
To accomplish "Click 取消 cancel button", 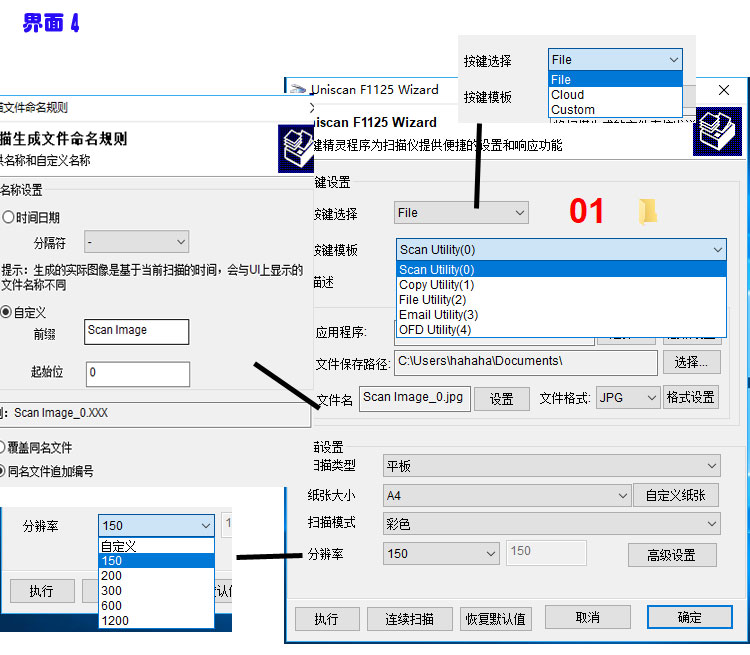I will 588,617.
